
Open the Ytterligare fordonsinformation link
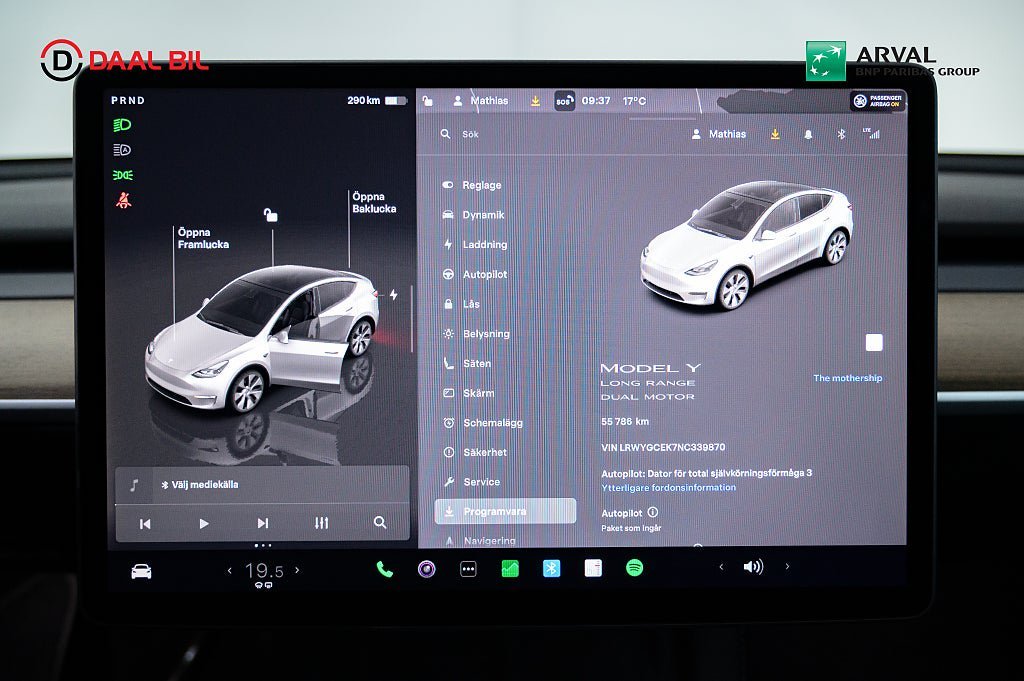(668, 488)
